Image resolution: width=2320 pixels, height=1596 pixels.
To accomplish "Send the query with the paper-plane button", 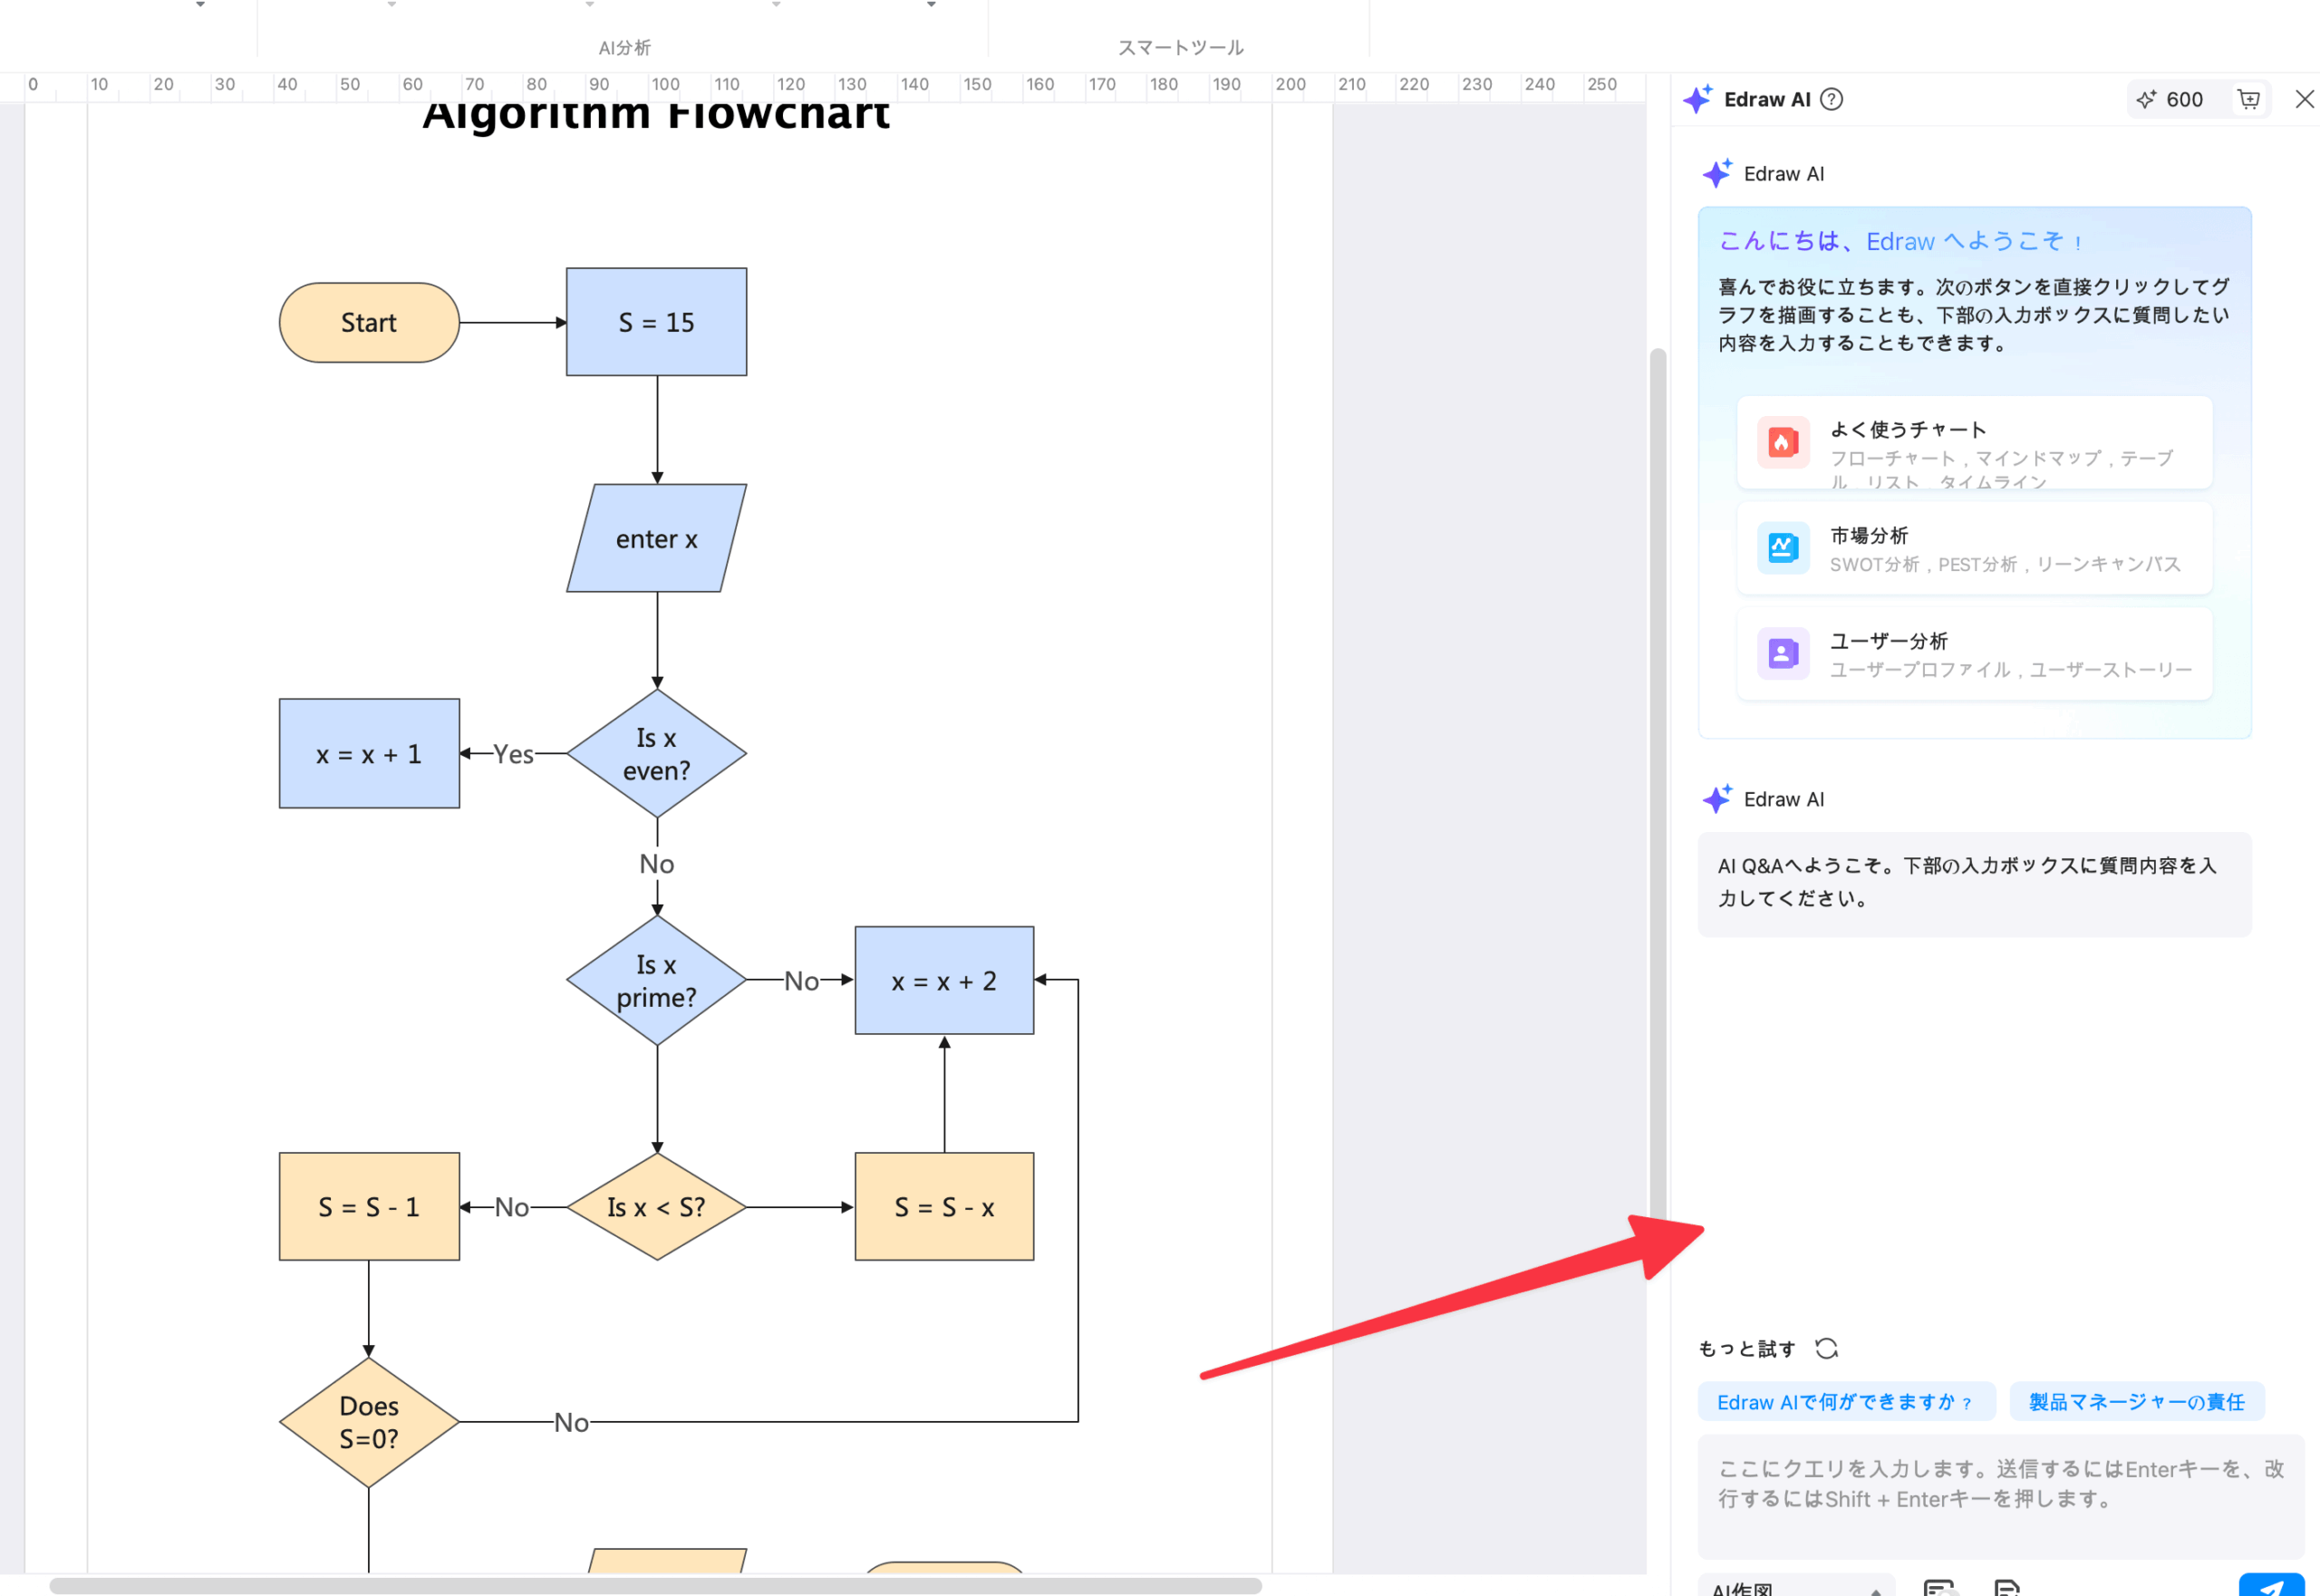I will (x=2271, y=1586).
